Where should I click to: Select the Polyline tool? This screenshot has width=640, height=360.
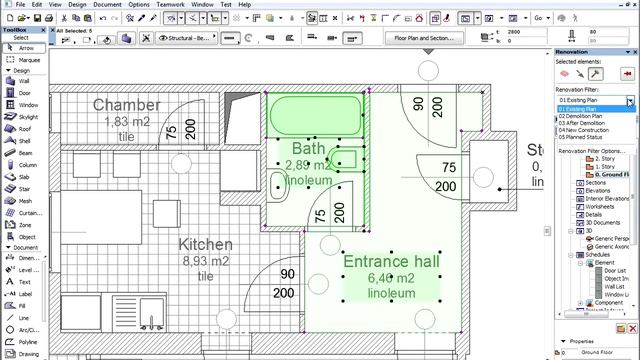tap(24, 342)
